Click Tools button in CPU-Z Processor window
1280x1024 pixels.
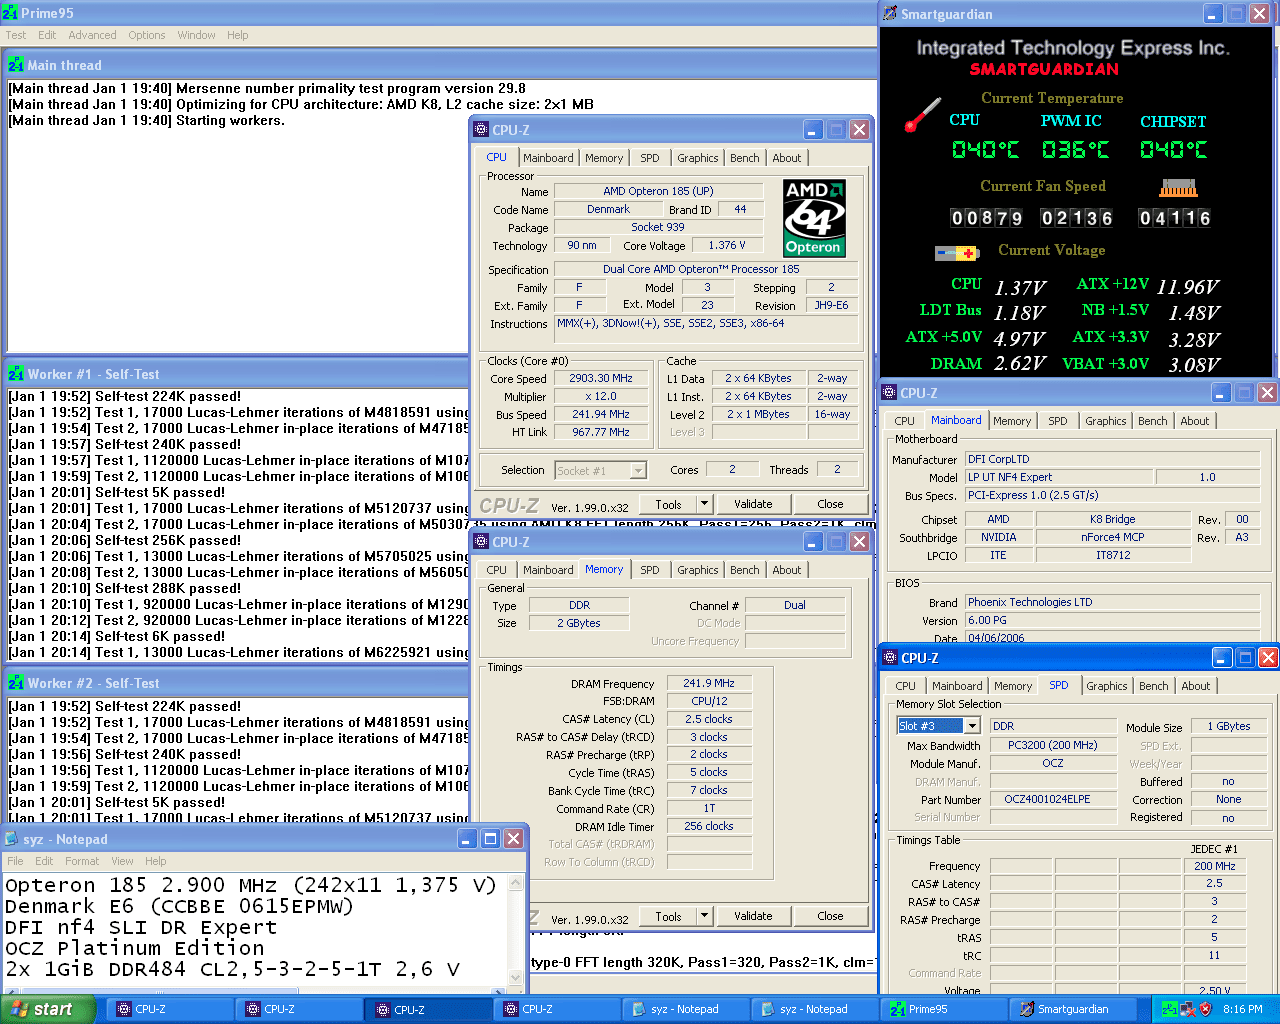point(668,504)
